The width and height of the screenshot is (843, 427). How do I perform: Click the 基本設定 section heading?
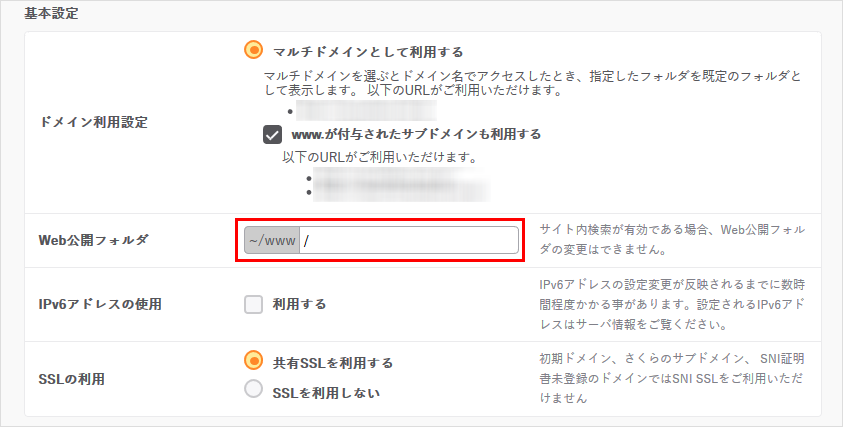(x=51, y=14)
